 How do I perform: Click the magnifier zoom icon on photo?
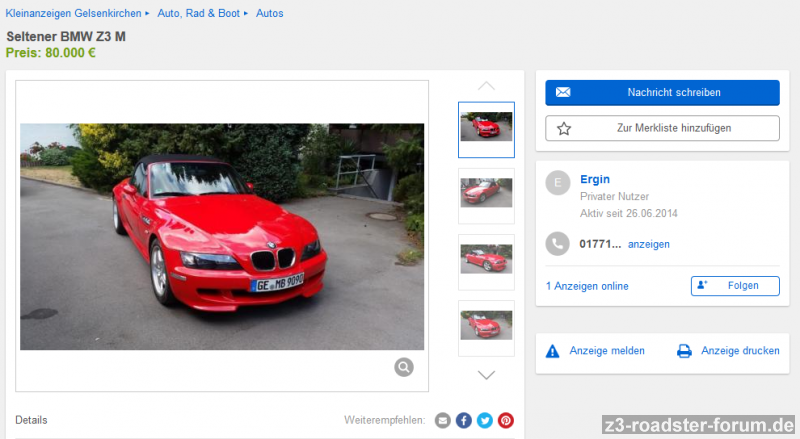coord(403,367)
